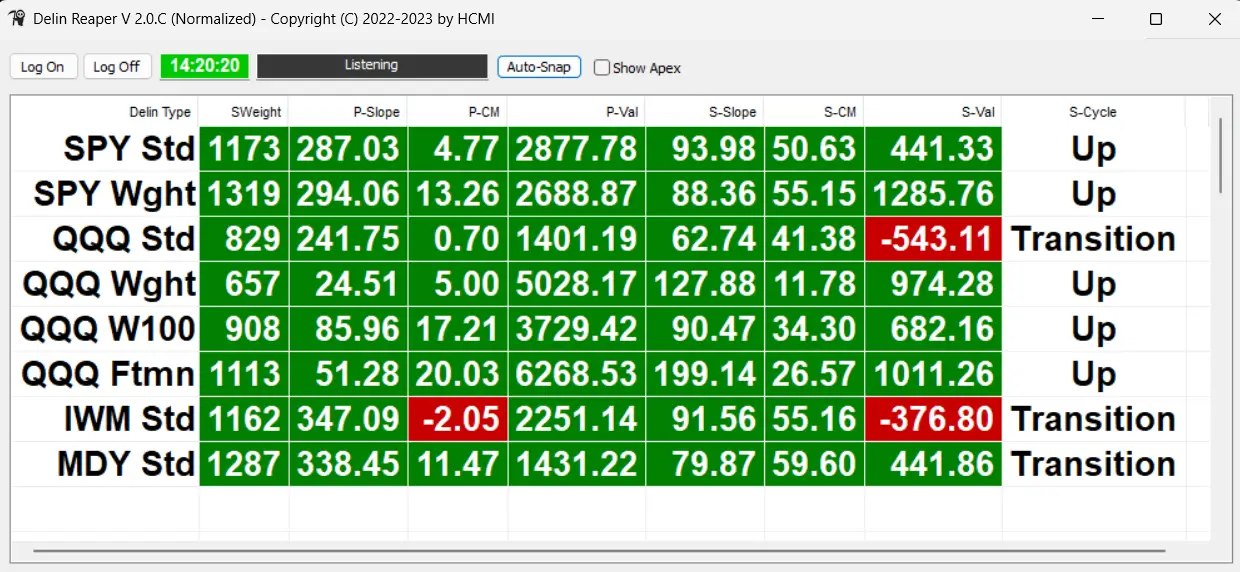Click the S-Cycle column header
Viewport: 1240px width, 572px height.
pos(1092,112)
